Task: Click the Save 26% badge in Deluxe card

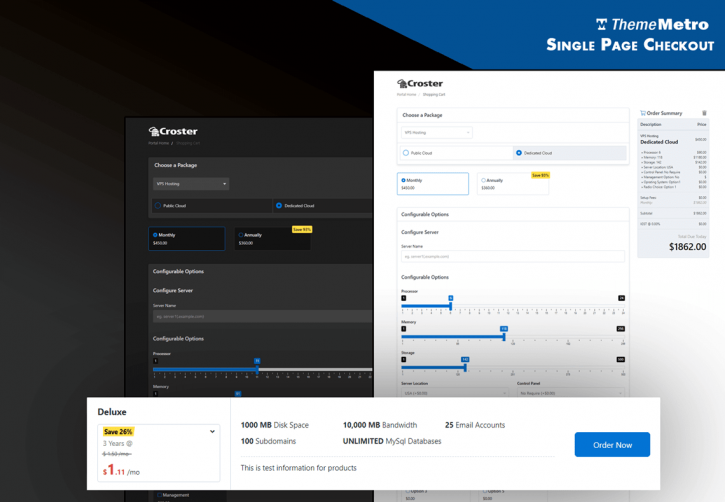Action: pos(119,432)
